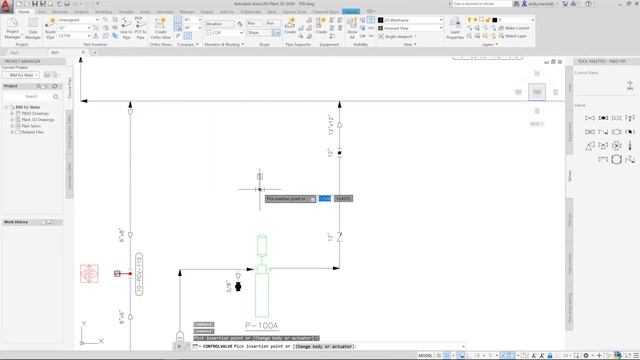The image size is (640, 360).
Task: Open the Data Manager ribbon button
Action: point(33,28)
